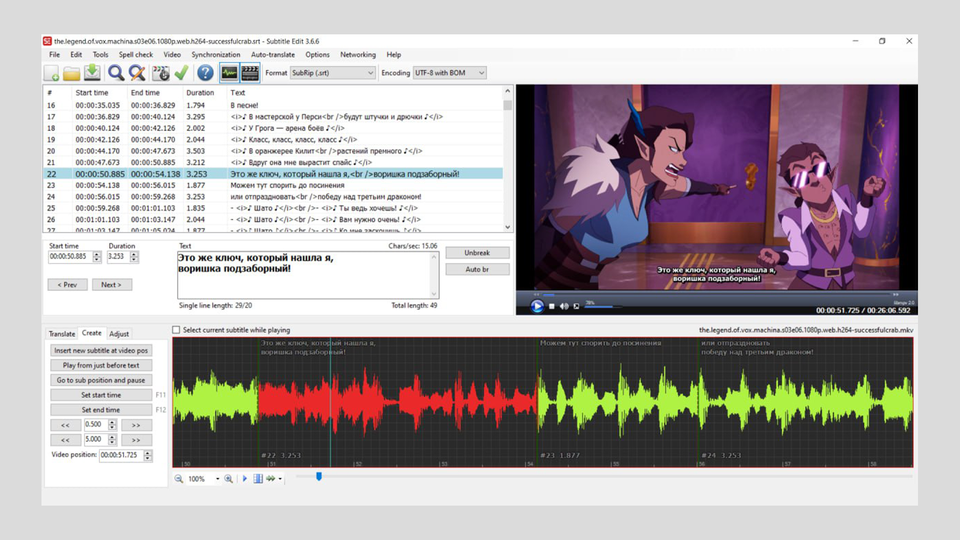Image resolution: width=960 pixels, height=540 pixels.
Task: Switch the video player to fullscreen
Action: [x=576, y=306]
